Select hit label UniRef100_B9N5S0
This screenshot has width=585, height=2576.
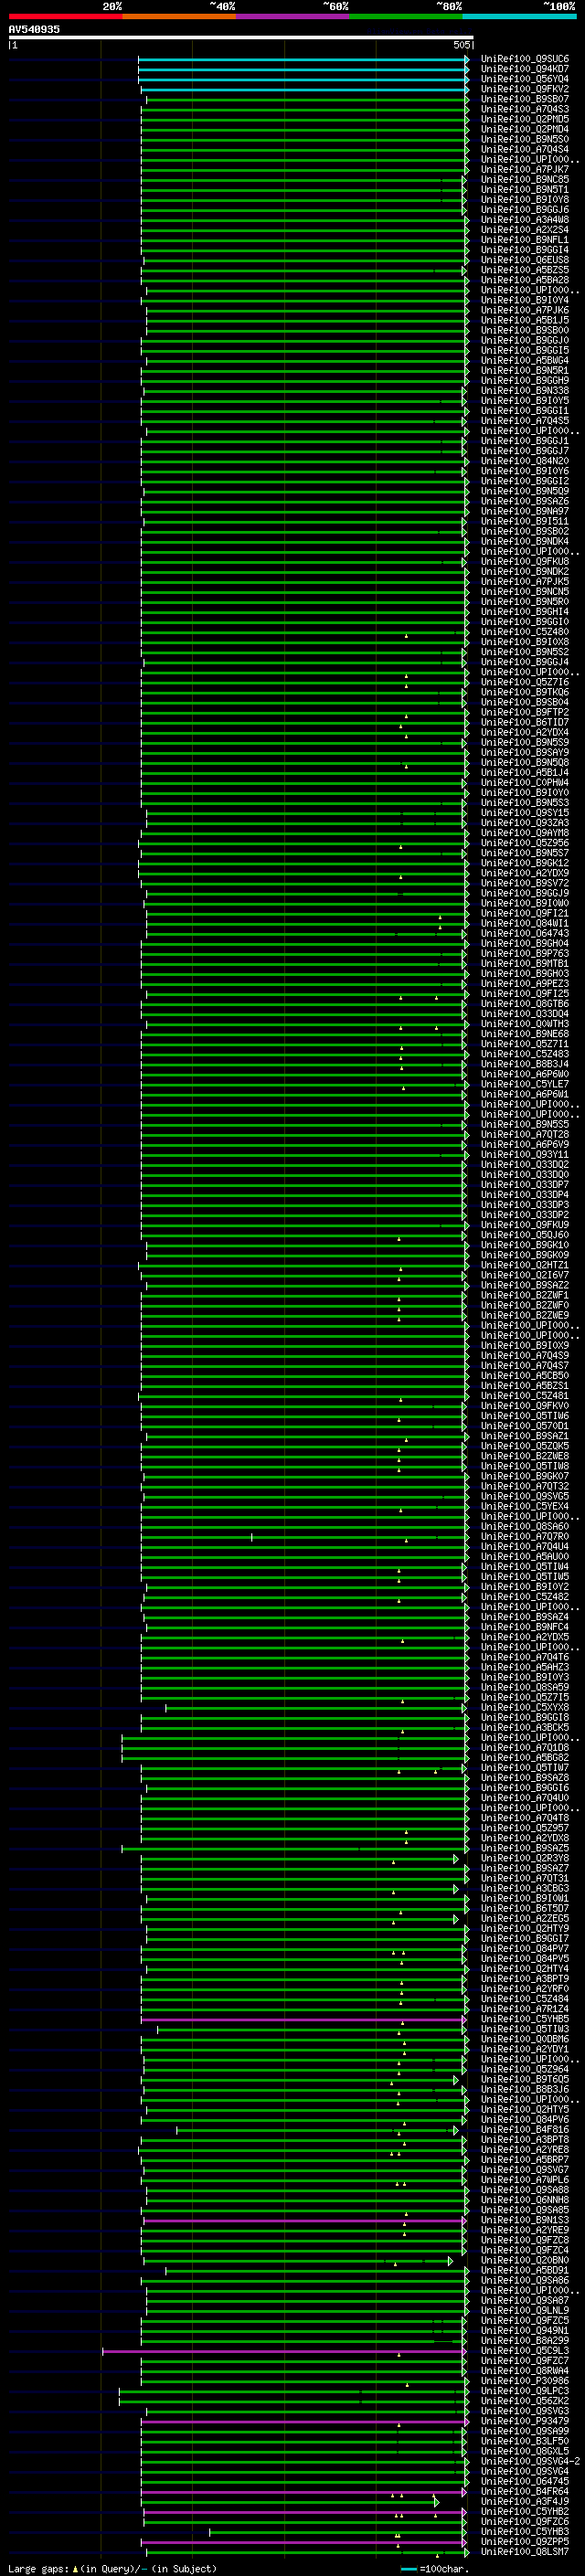(524, 139)
